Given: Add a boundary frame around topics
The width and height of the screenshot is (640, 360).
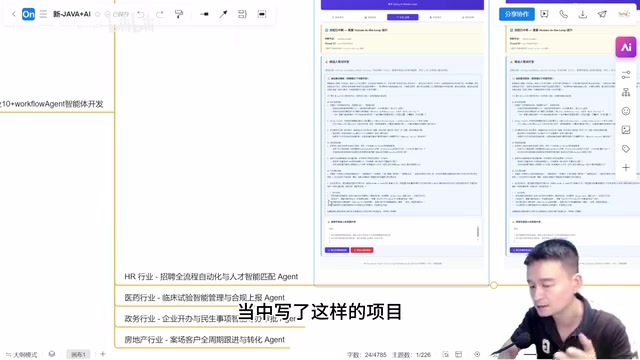Looking at the screenshot, I should (262, 14).
